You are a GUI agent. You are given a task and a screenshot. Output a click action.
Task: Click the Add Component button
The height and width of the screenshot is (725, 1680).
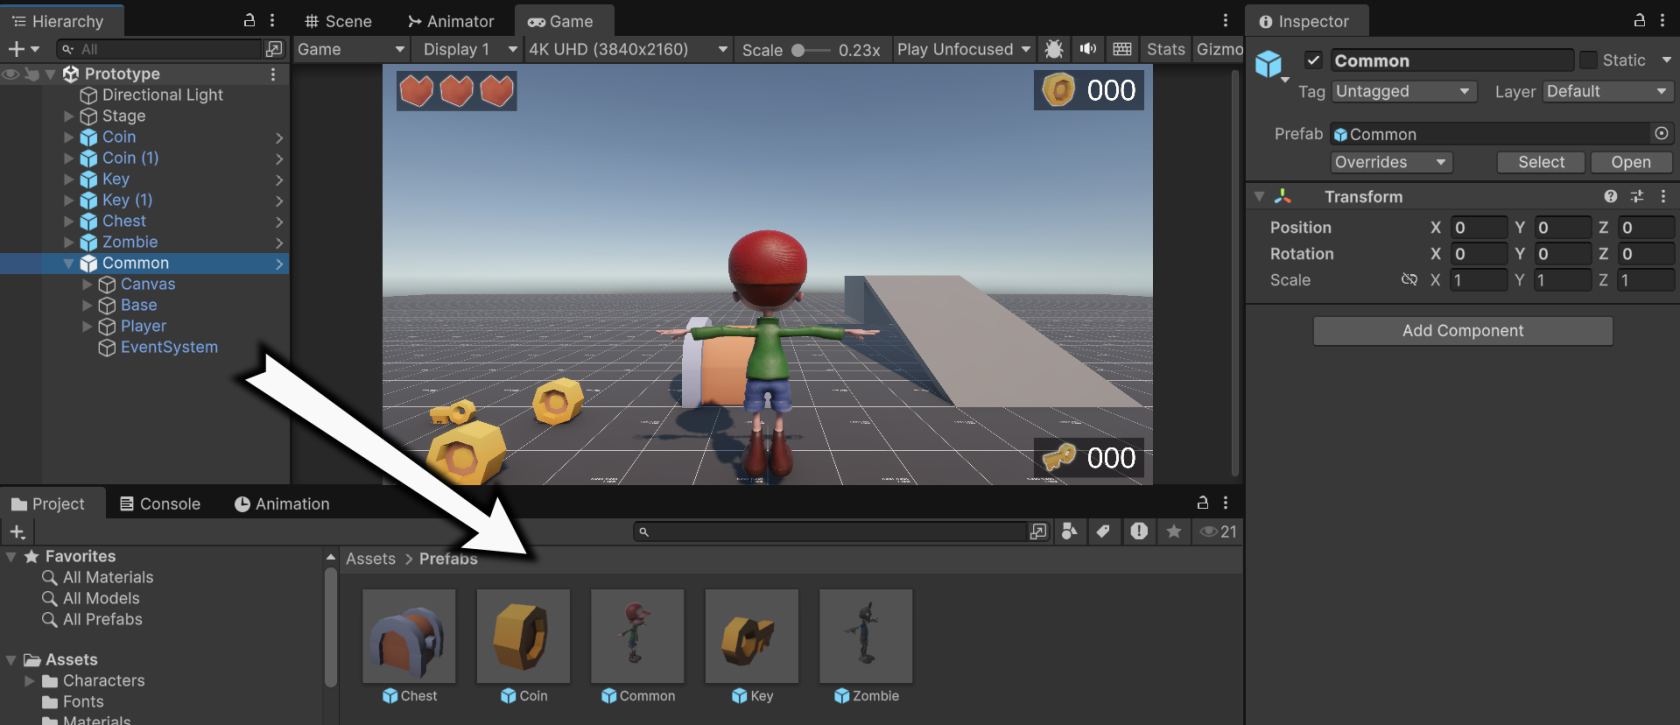1463,331
